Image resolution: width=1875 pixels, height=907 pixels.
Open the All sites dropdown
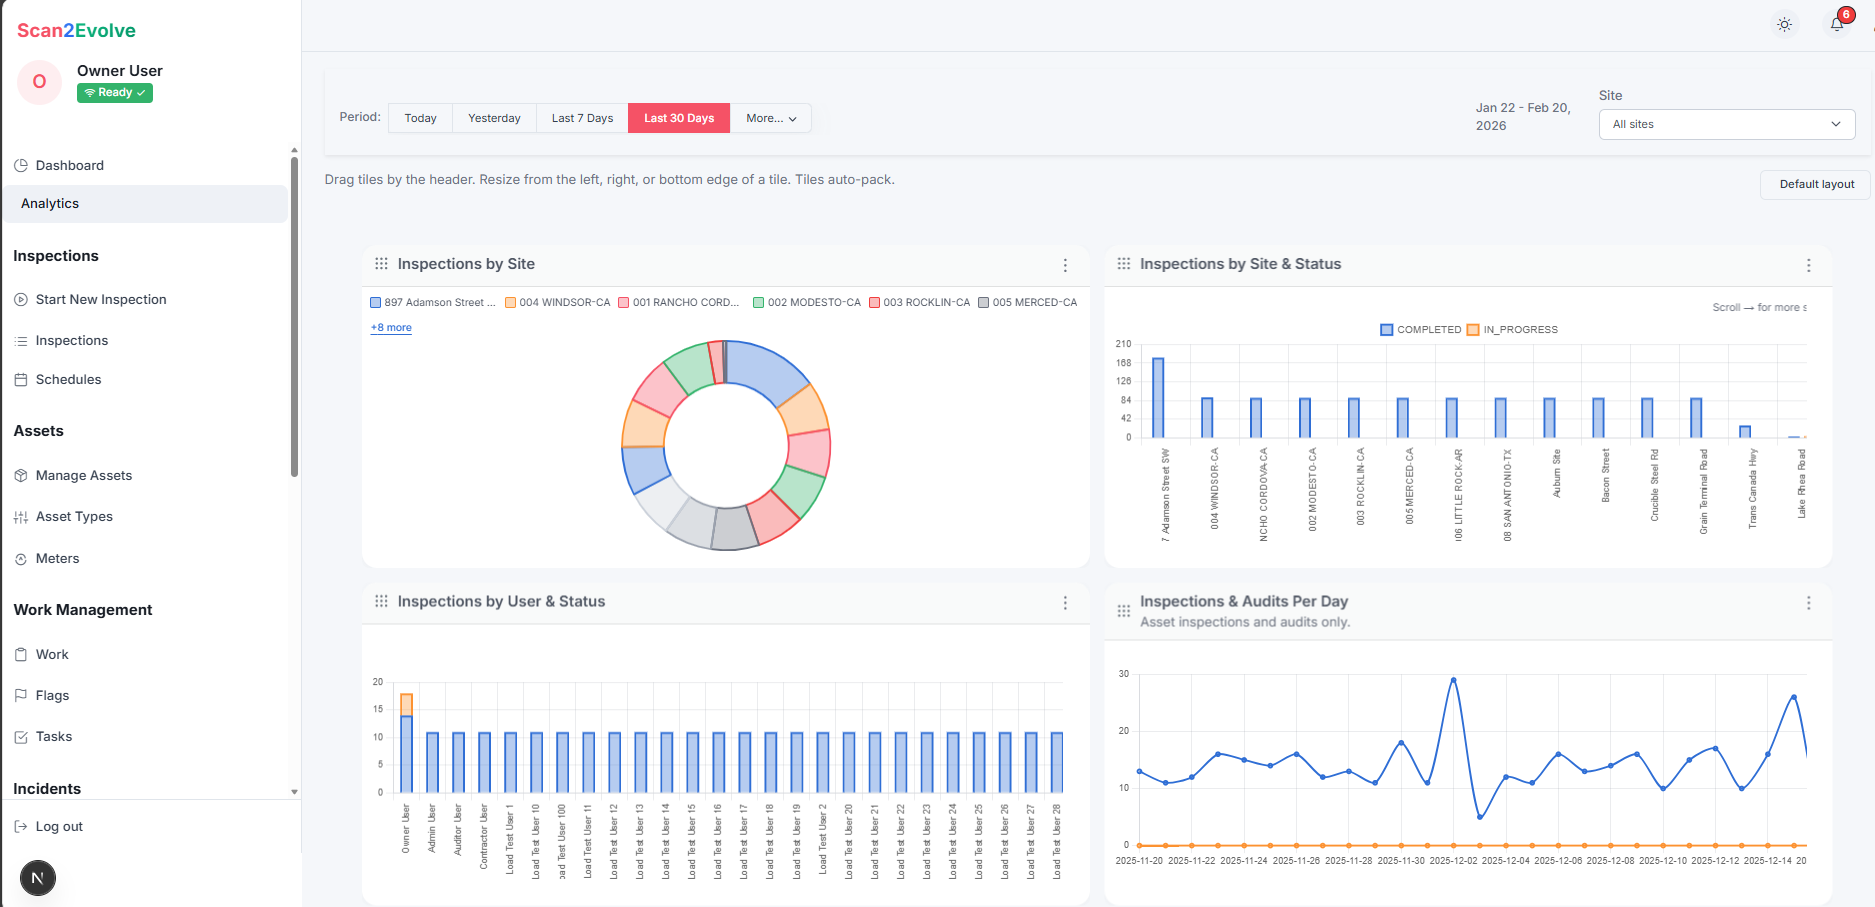click(x=1726, y=124)
